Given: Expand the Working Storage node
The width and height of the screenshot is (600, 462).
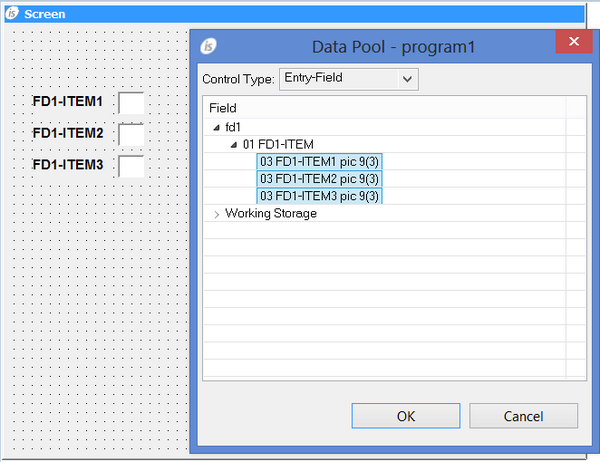Looking at the screenshot, I should pos(216,214).
